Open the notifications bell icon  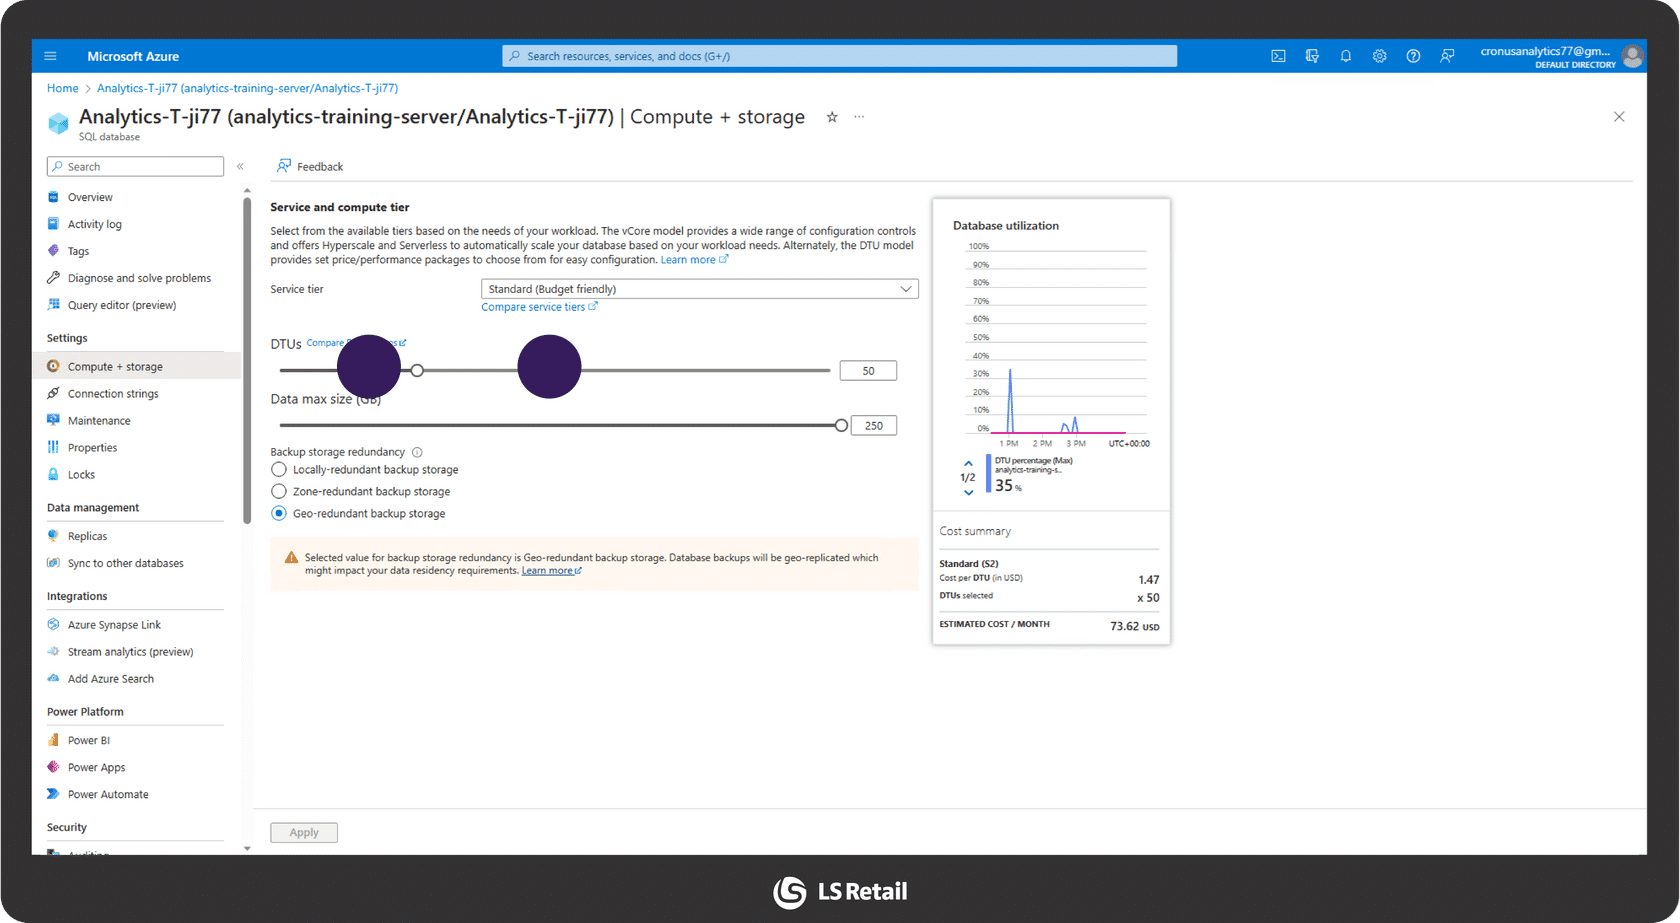1346,56
